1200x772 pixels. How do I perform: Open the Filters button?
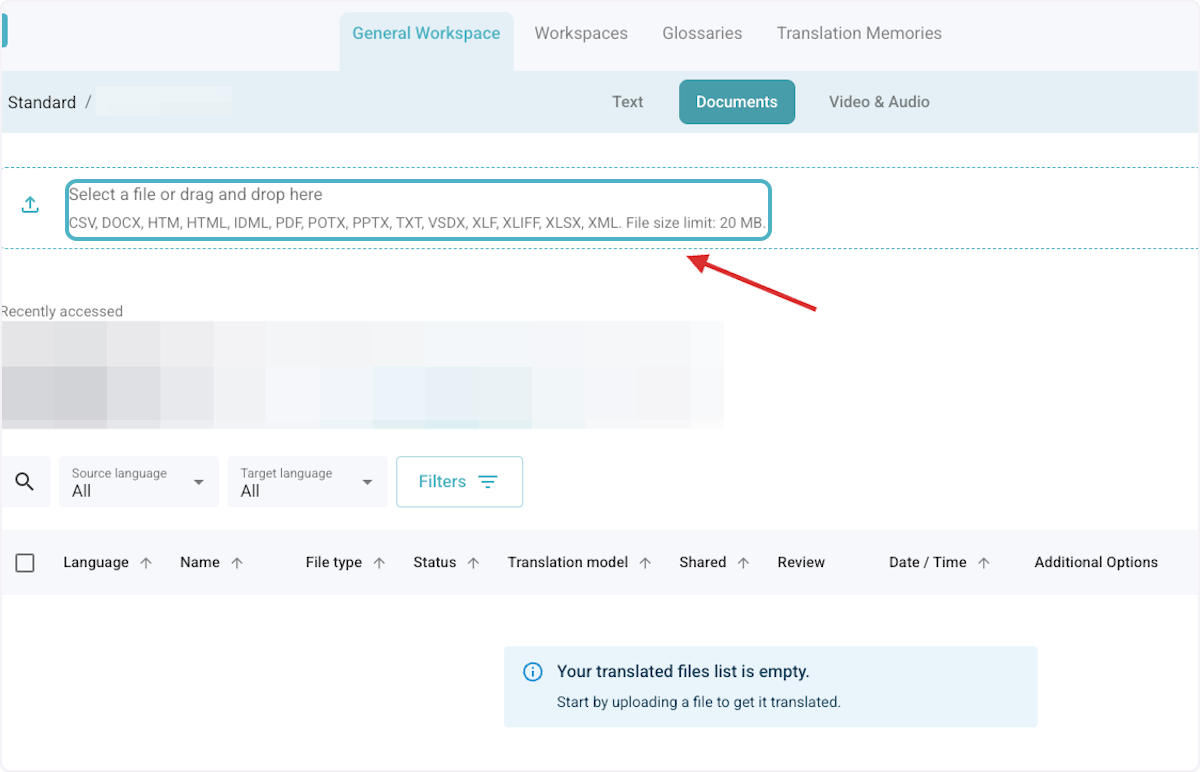click(x=459, y=482)
